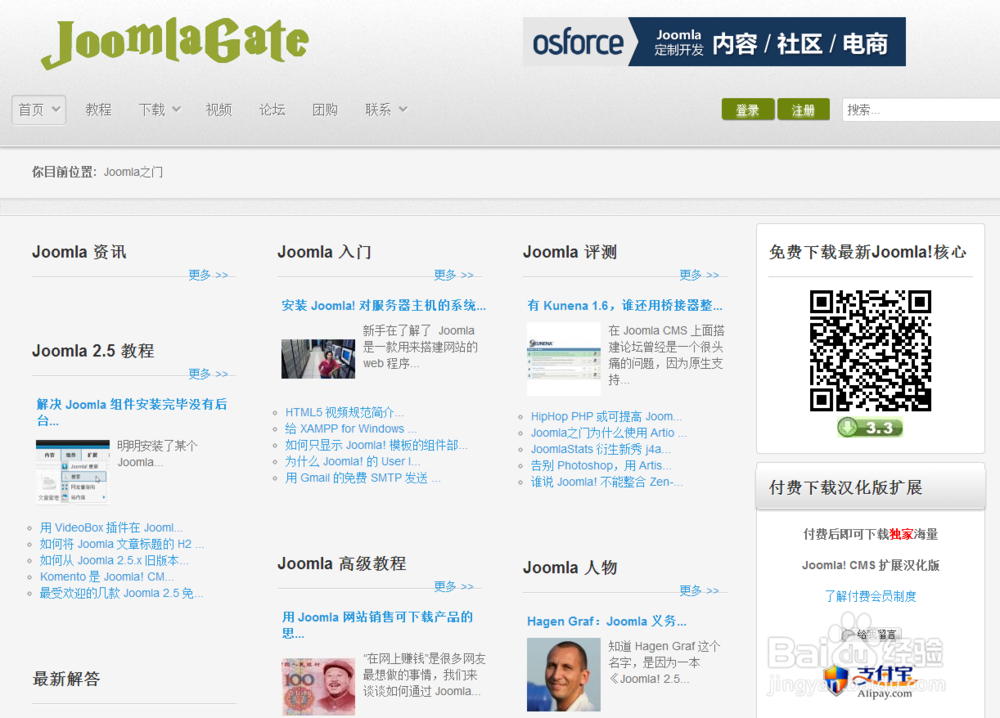Click the Hagen Graf portrait photo
This screenshot has height=718, width=1000.
pos(564,675)
